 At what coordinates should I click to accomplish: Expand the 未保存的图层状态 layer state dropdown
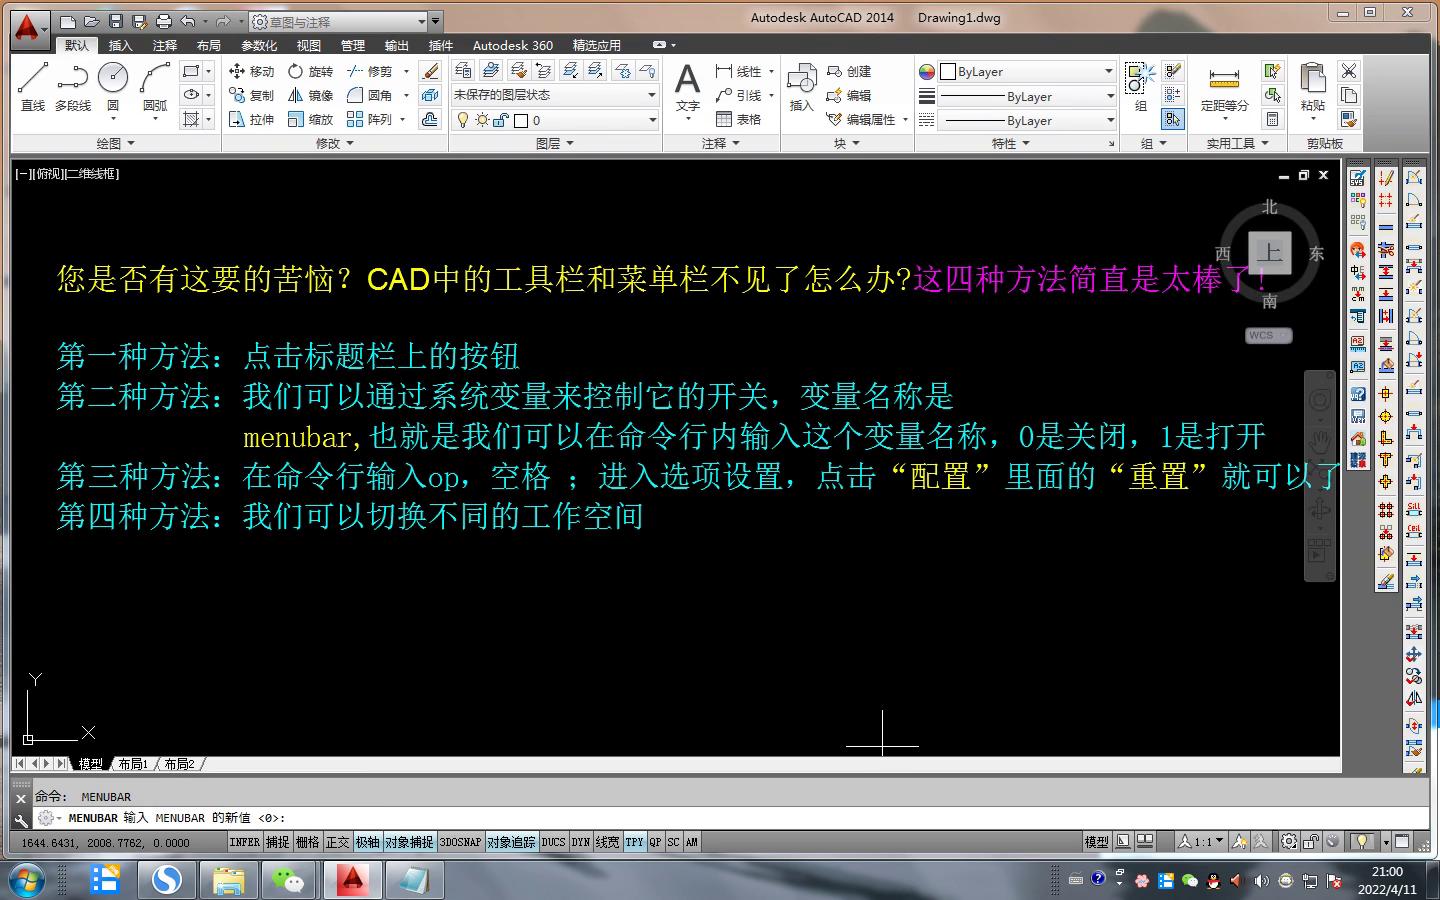(555, 95)
